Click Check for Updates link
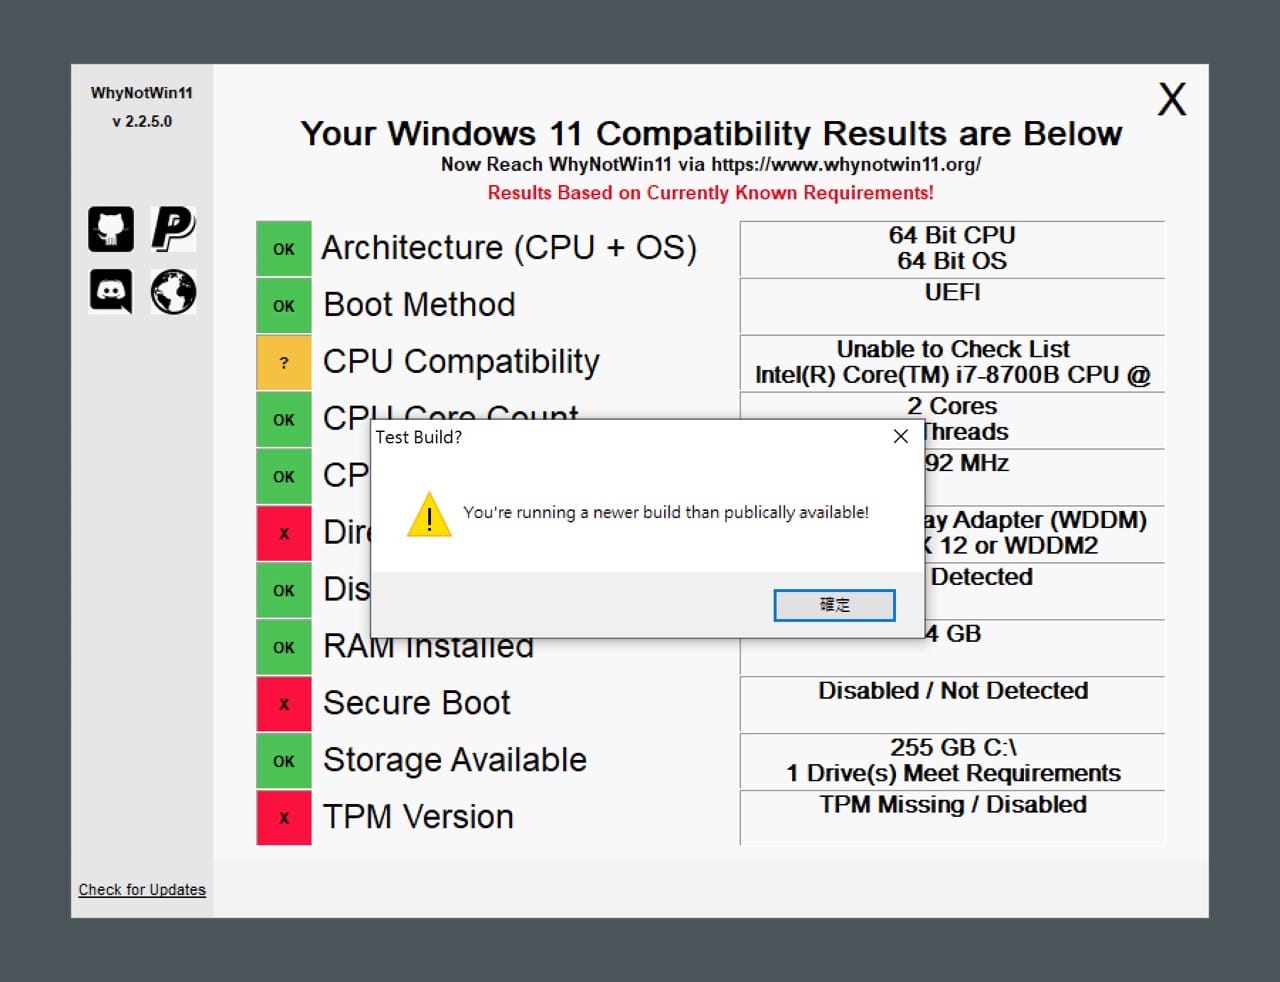This screenshot has height=982, width=1280. 142,889
